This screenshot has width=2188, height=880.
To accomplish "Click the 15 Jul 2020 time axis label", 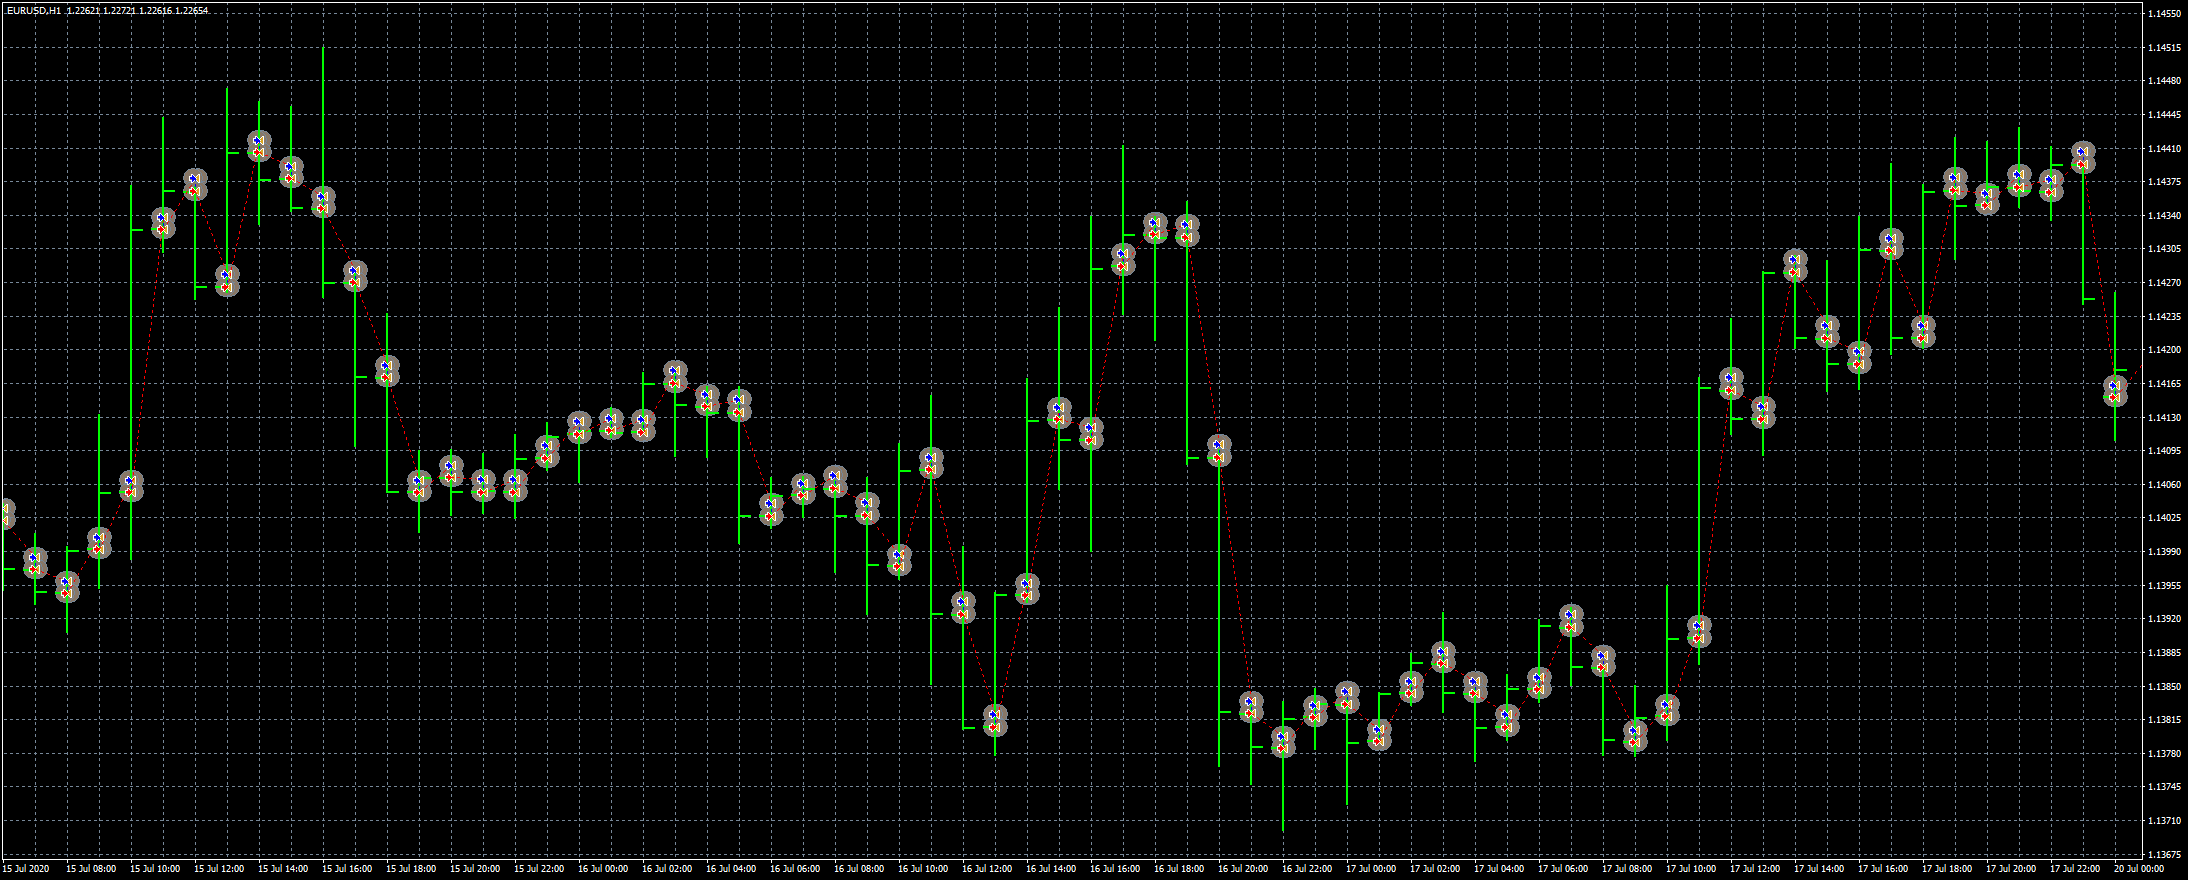I will pos(26,869).
